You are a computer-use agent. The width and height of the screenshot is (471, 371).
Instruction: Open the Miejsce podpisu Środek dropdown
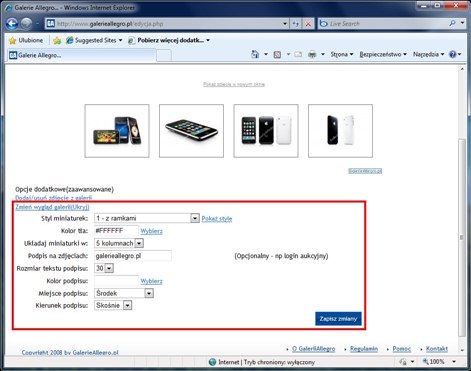click(124, 293)
